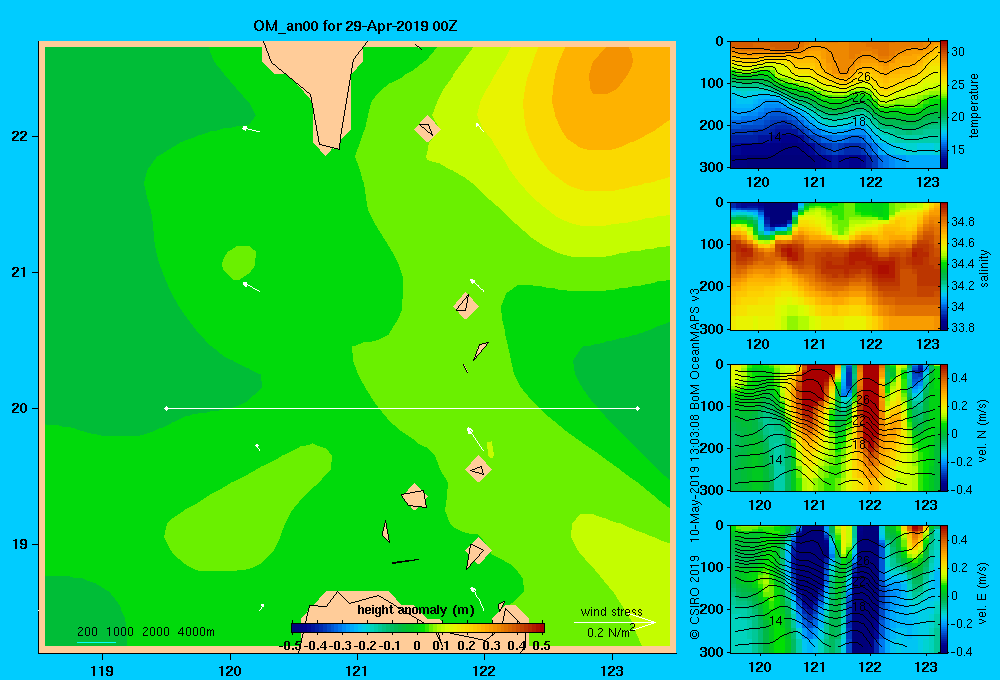Open the vel. N velocity section panel
Image resolution: width=1000 pixels, height=680 pixels.
coord(834,427)
